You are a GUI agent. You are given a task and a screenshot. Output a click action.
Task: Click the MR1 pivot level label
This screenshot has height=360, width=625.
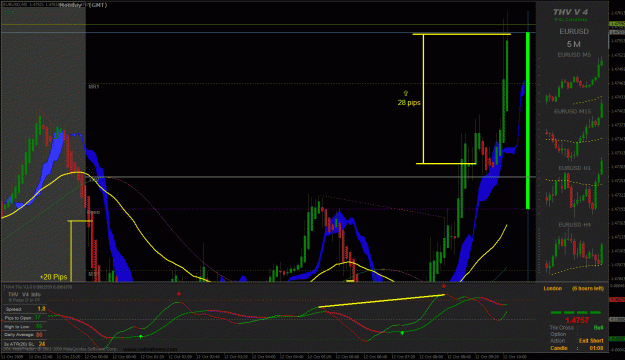click(x=94, y=87)
